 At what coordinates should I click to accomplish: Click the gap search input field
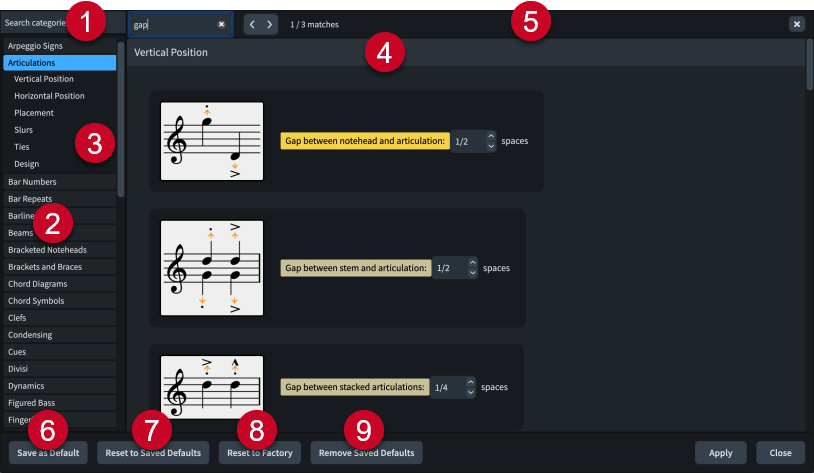tap(172, 24)
